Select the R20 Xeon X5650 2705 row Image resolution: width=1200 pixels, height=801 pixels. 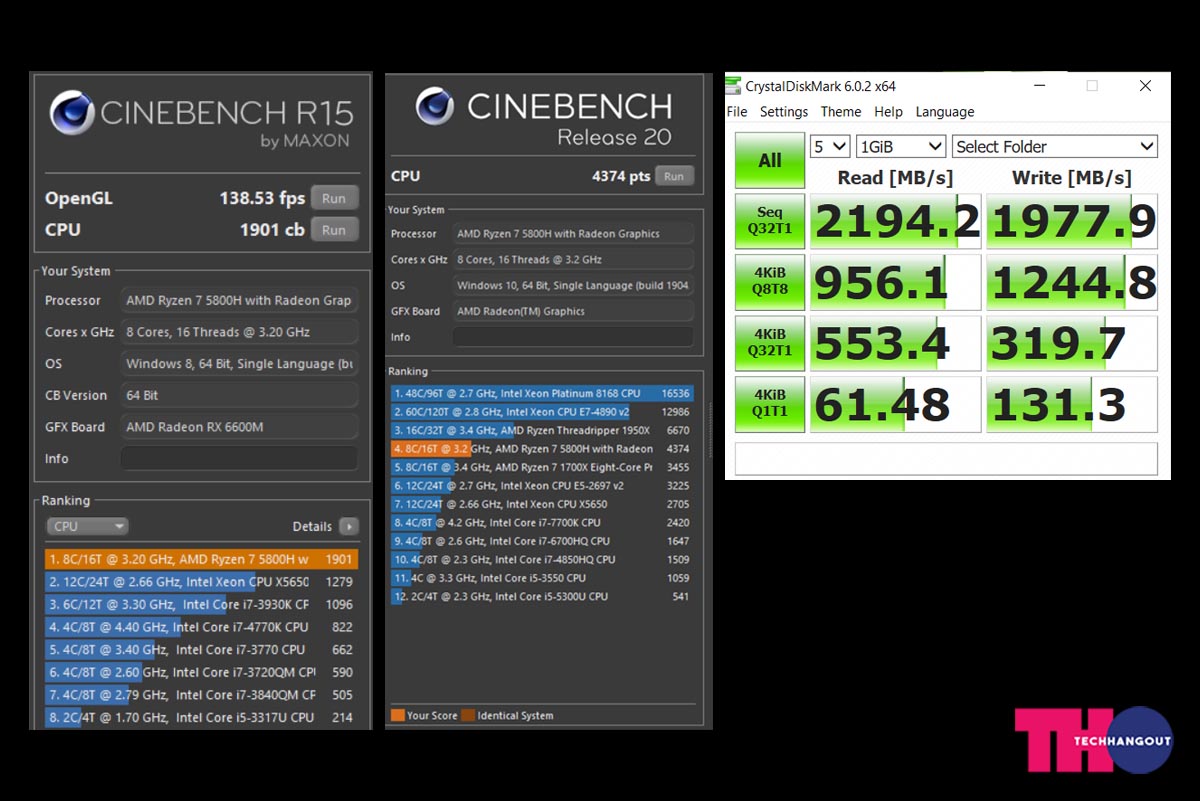point(542,504)
